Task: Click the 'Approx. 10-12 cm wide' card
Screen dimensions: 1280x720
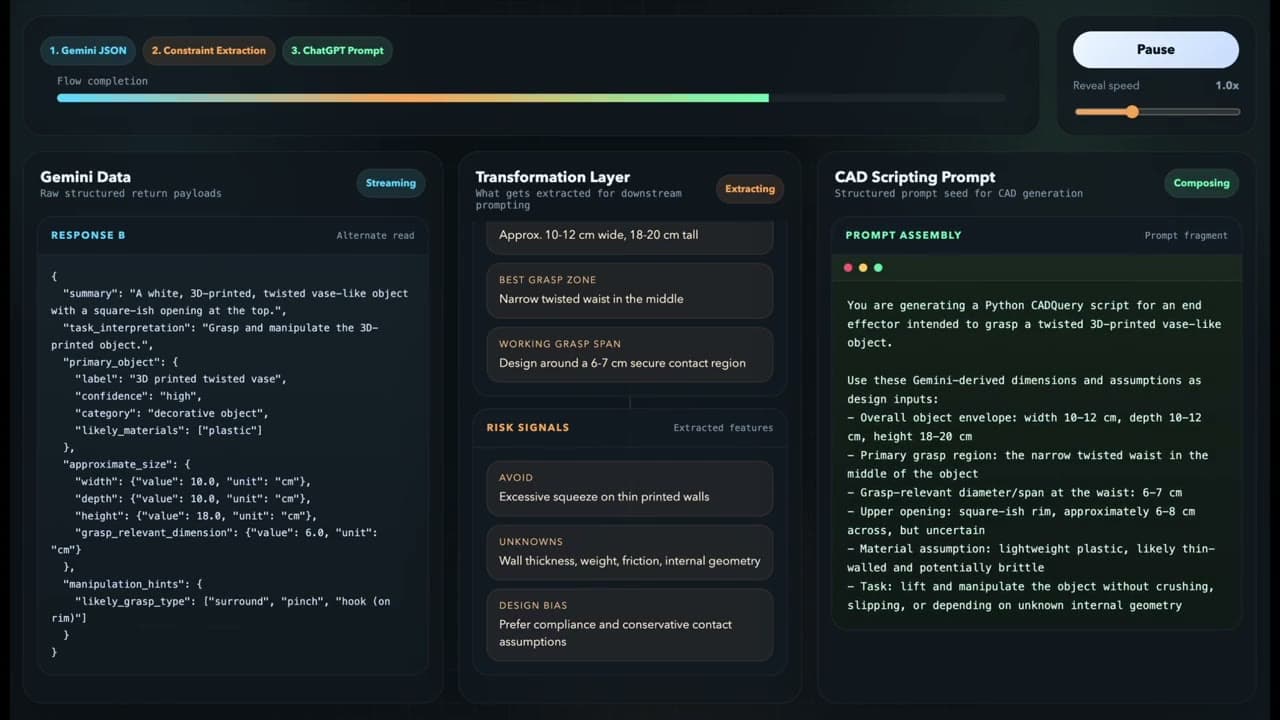Action: [x=630, y=239]
